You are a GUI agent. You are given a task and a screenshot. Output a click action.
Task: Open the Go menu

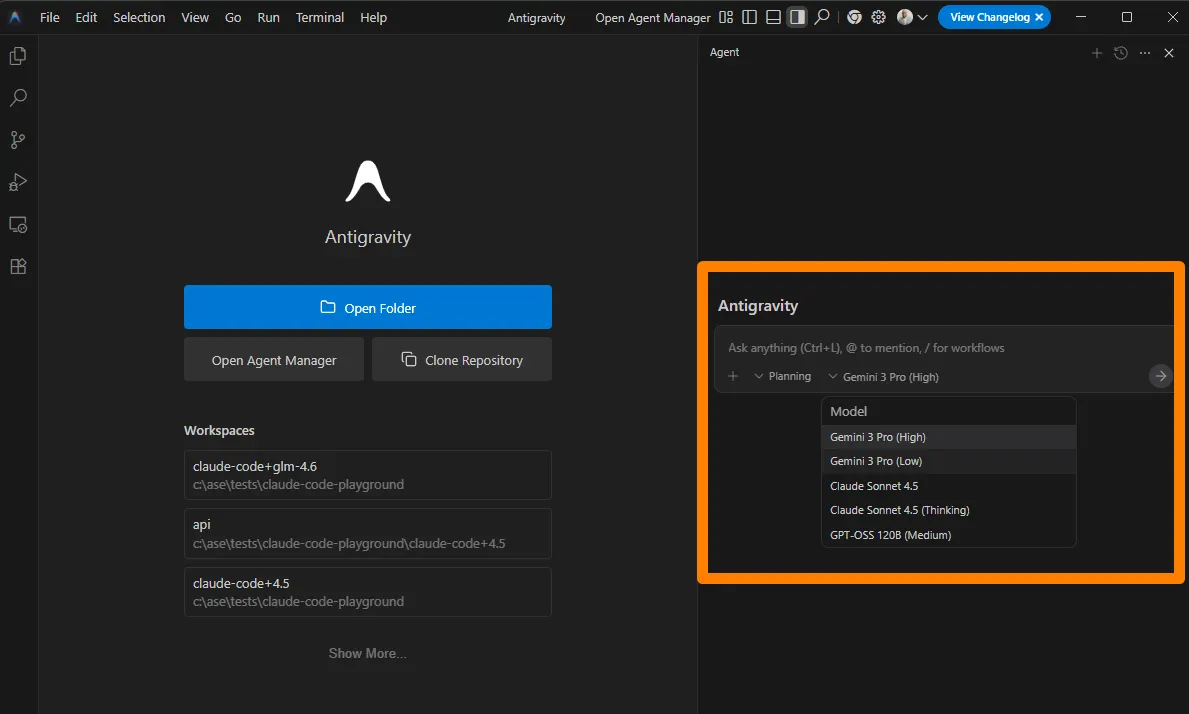(x=233, y=17)
